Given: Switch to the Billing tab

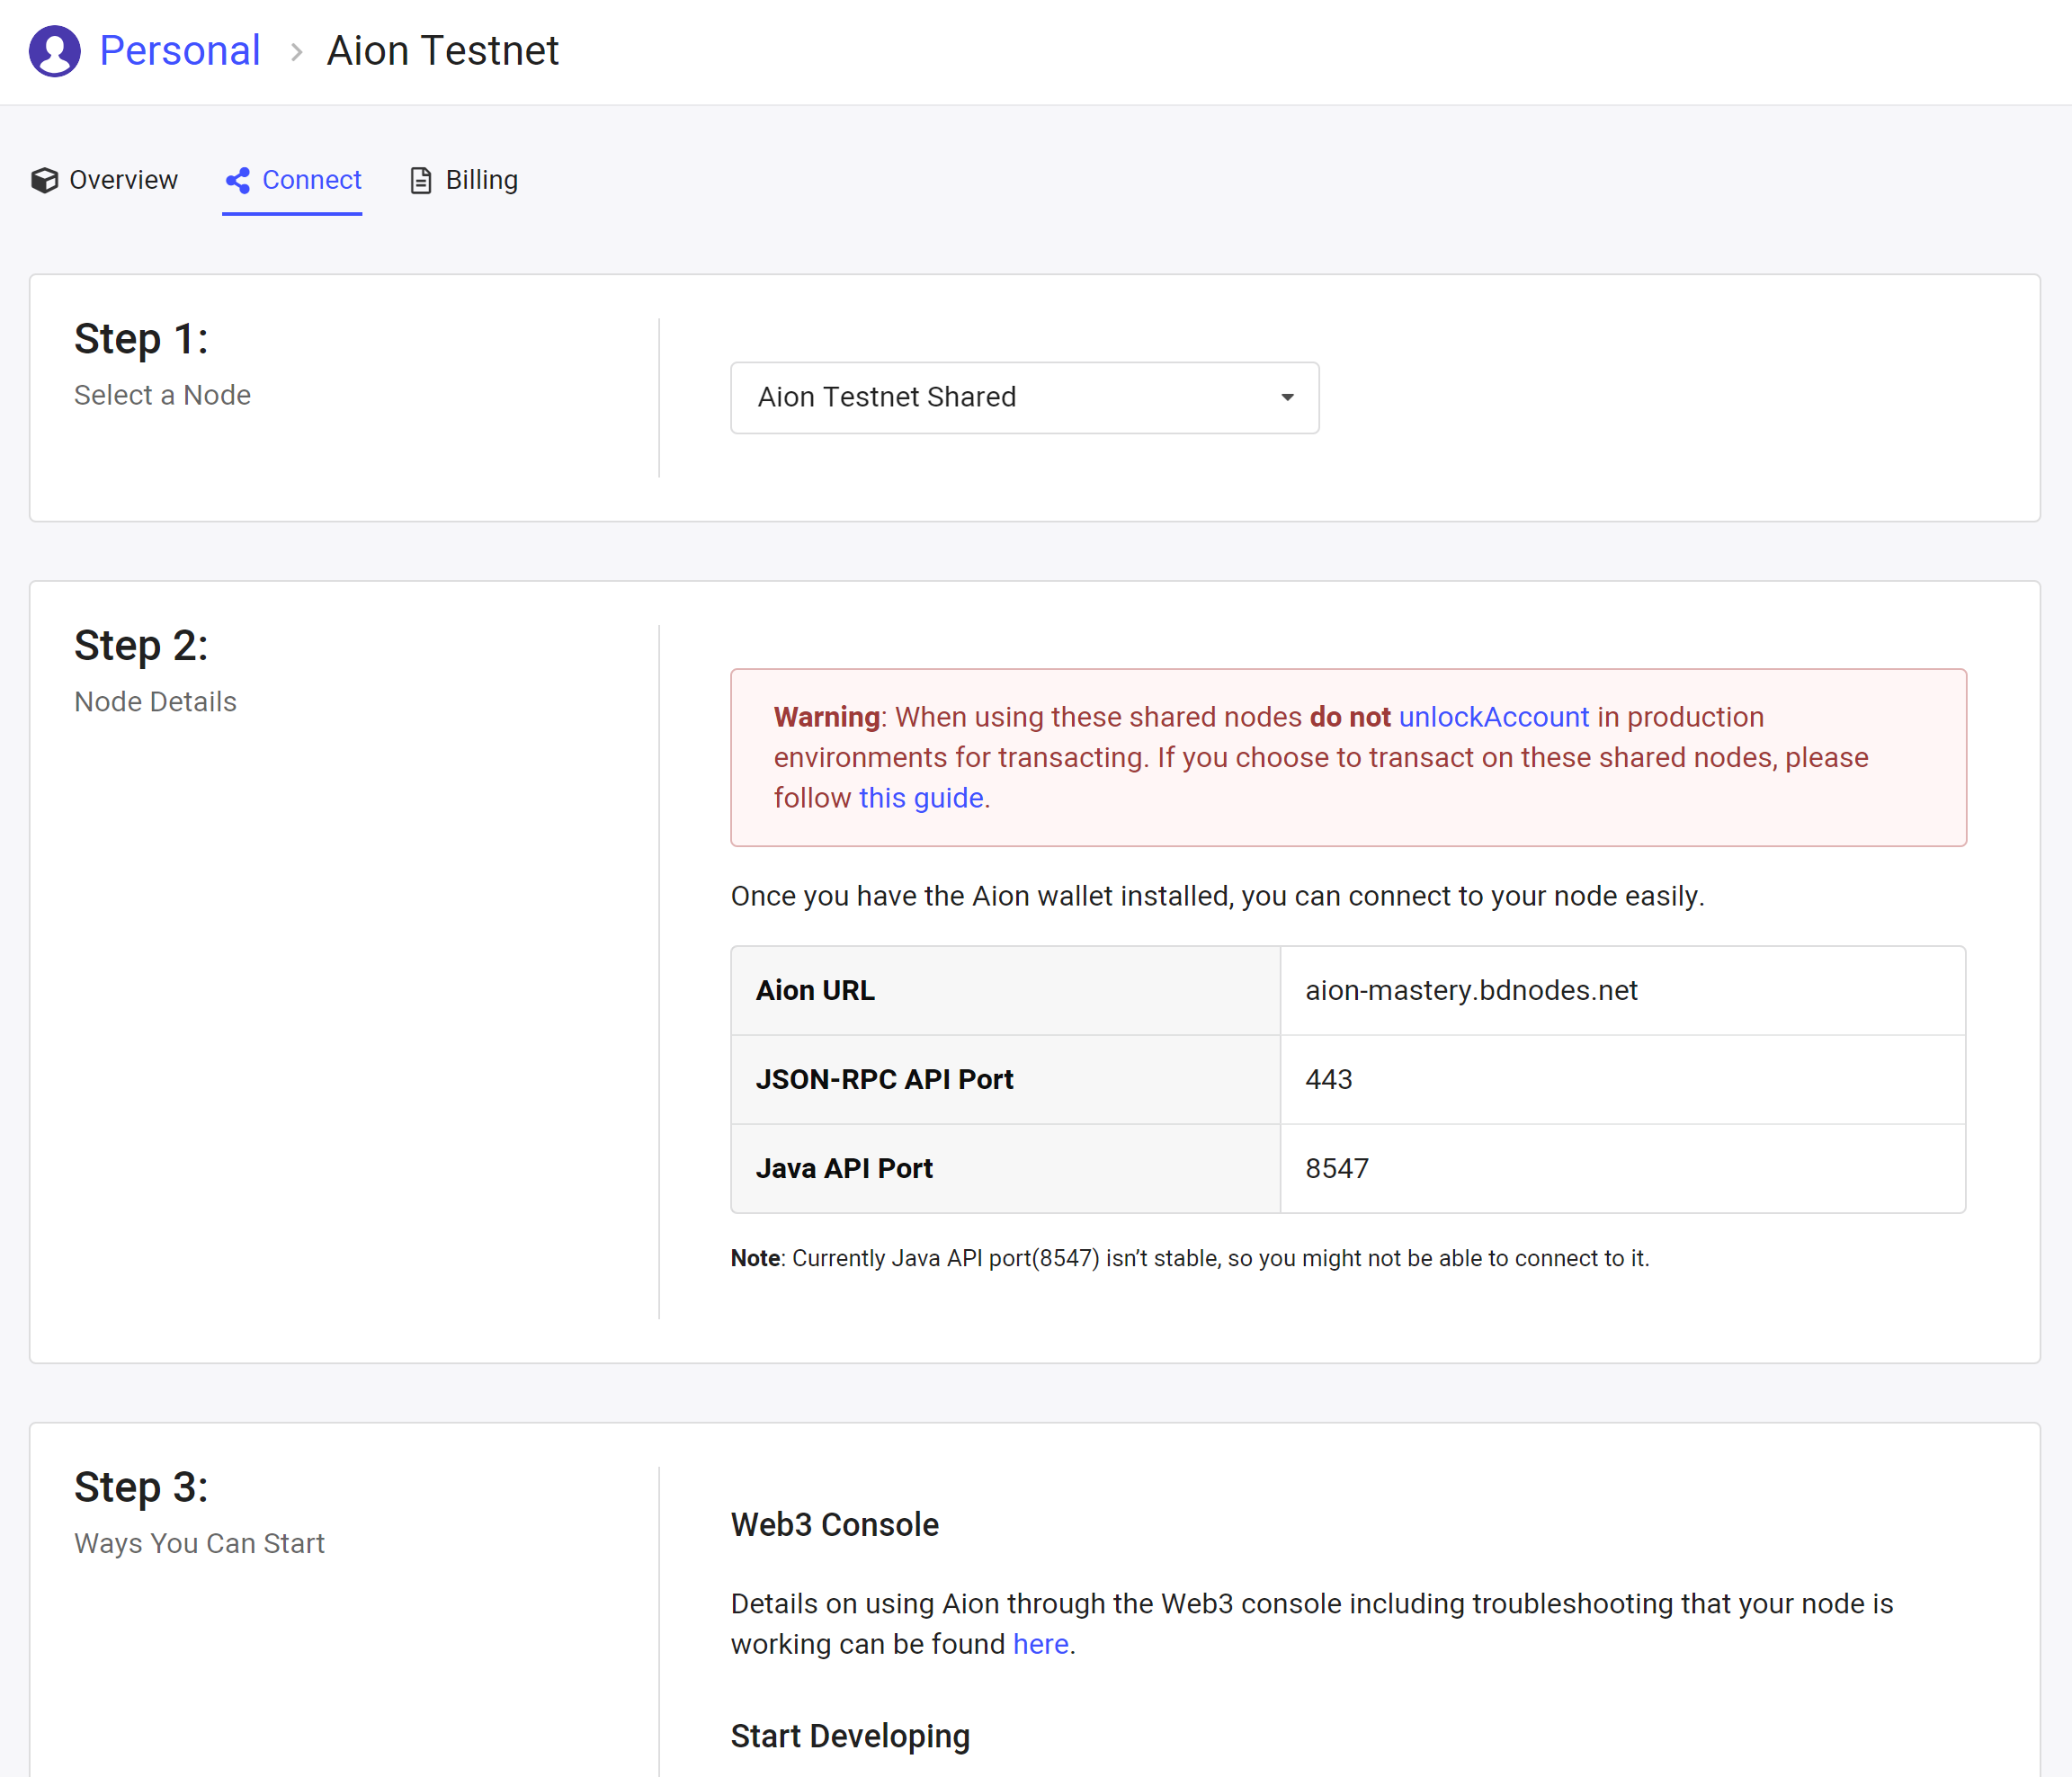Looking at the screenshot, I should (481, 180).
